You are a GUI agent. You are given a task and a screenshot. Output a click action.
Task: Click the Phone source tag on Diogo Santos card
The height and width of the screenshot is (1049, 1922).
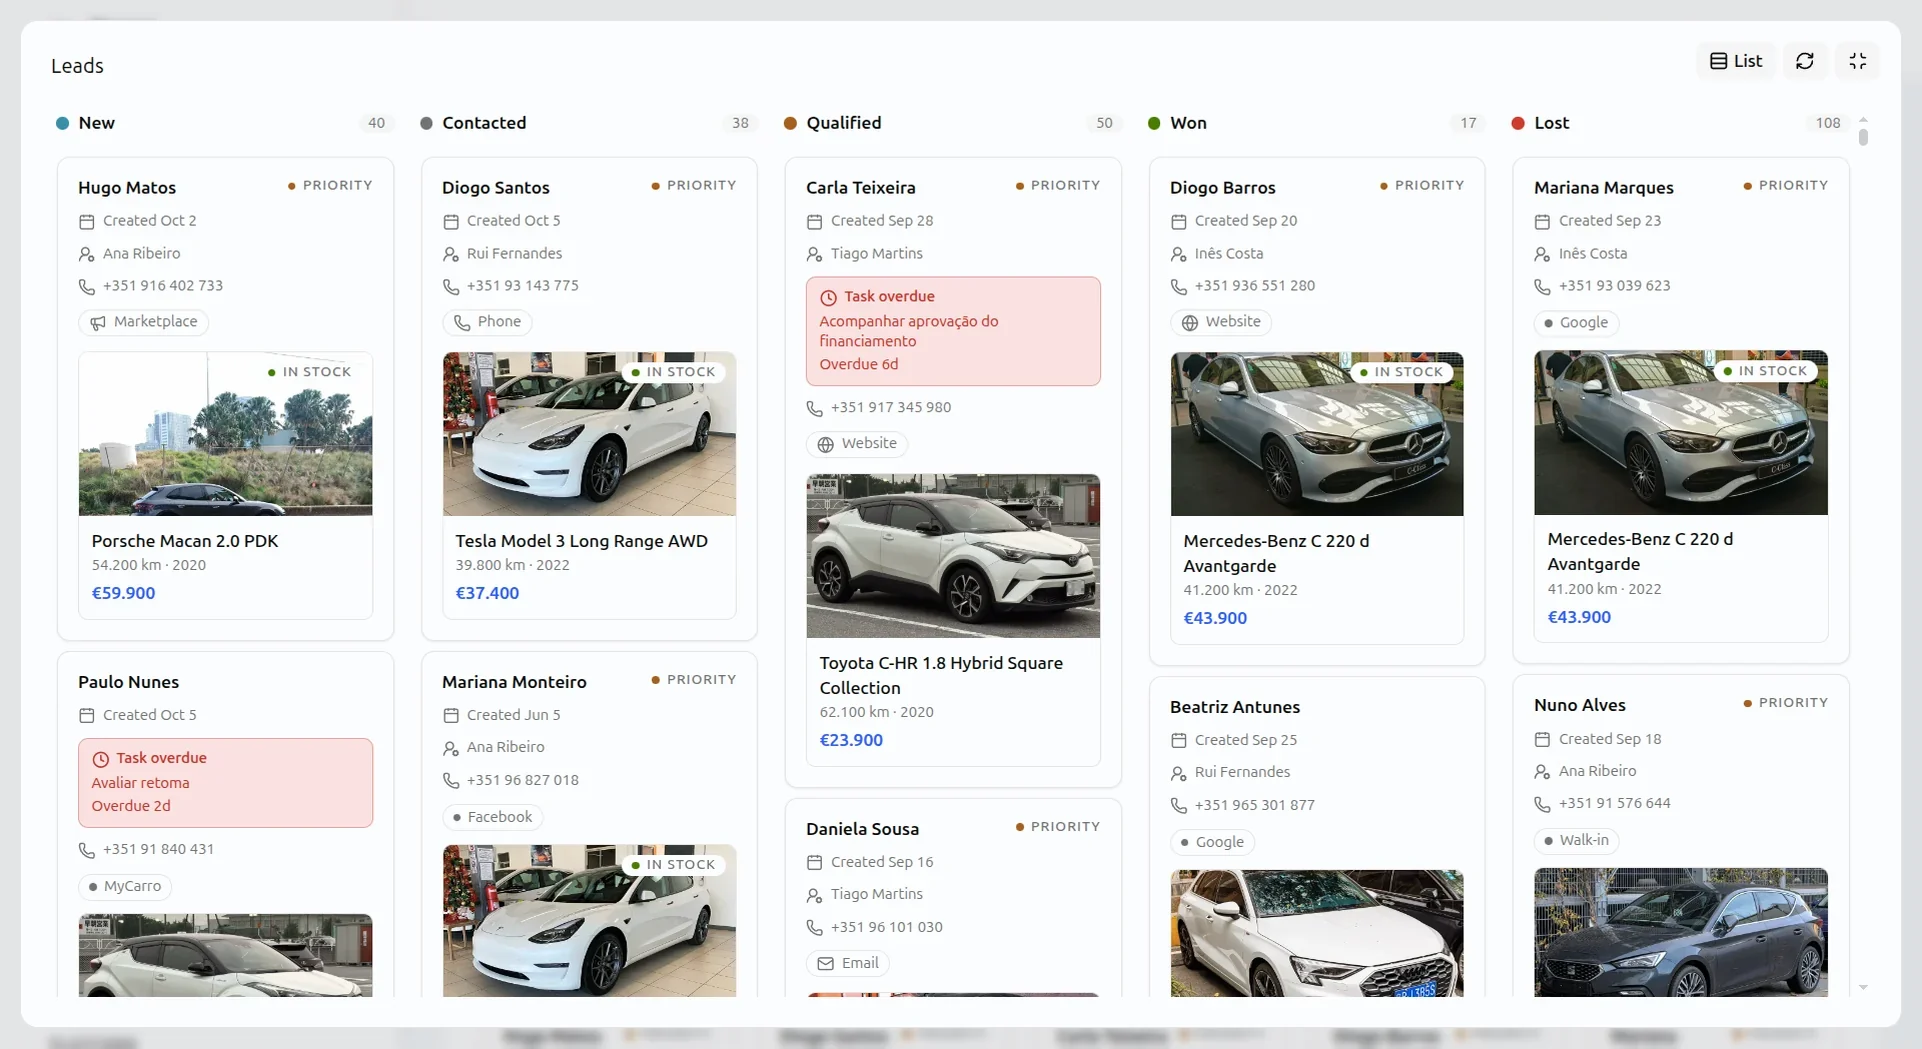click(x=488, y=322)
